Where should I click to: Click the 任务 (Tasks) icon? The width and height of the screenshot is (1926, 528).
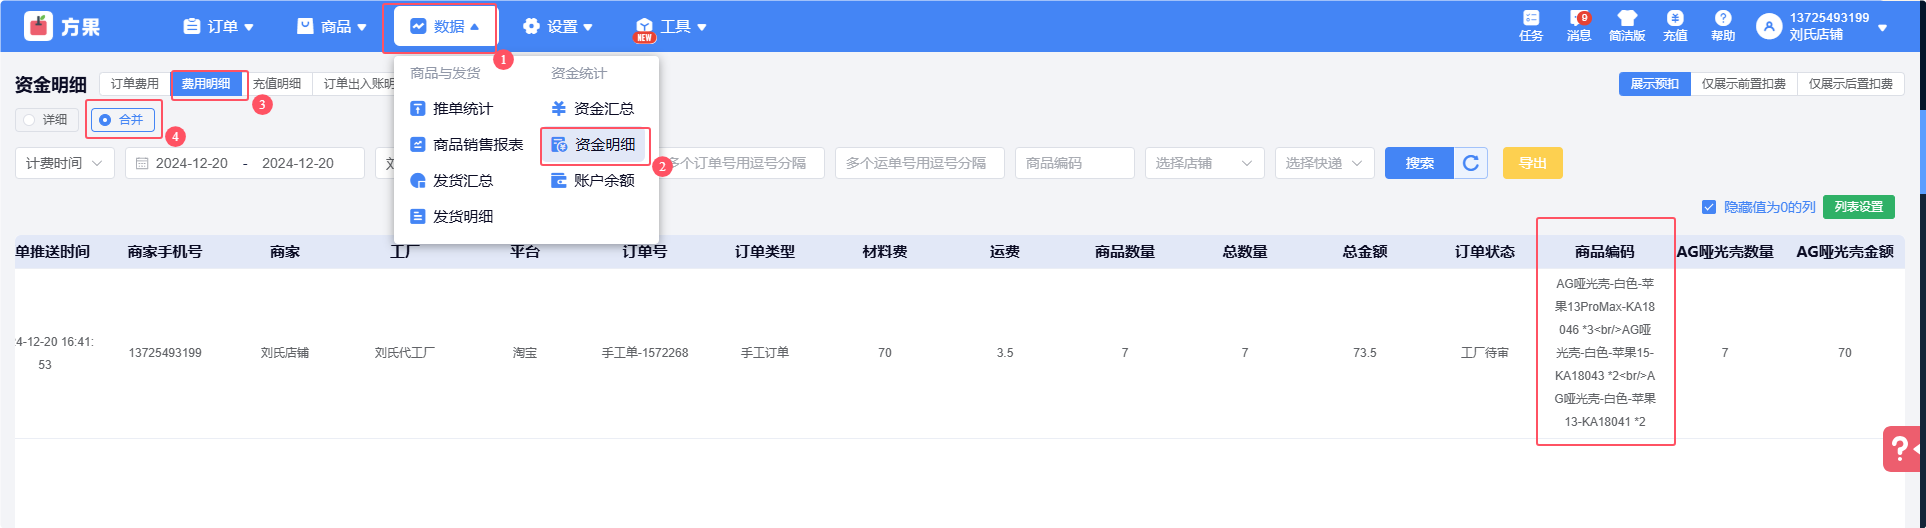point(1530,25)
